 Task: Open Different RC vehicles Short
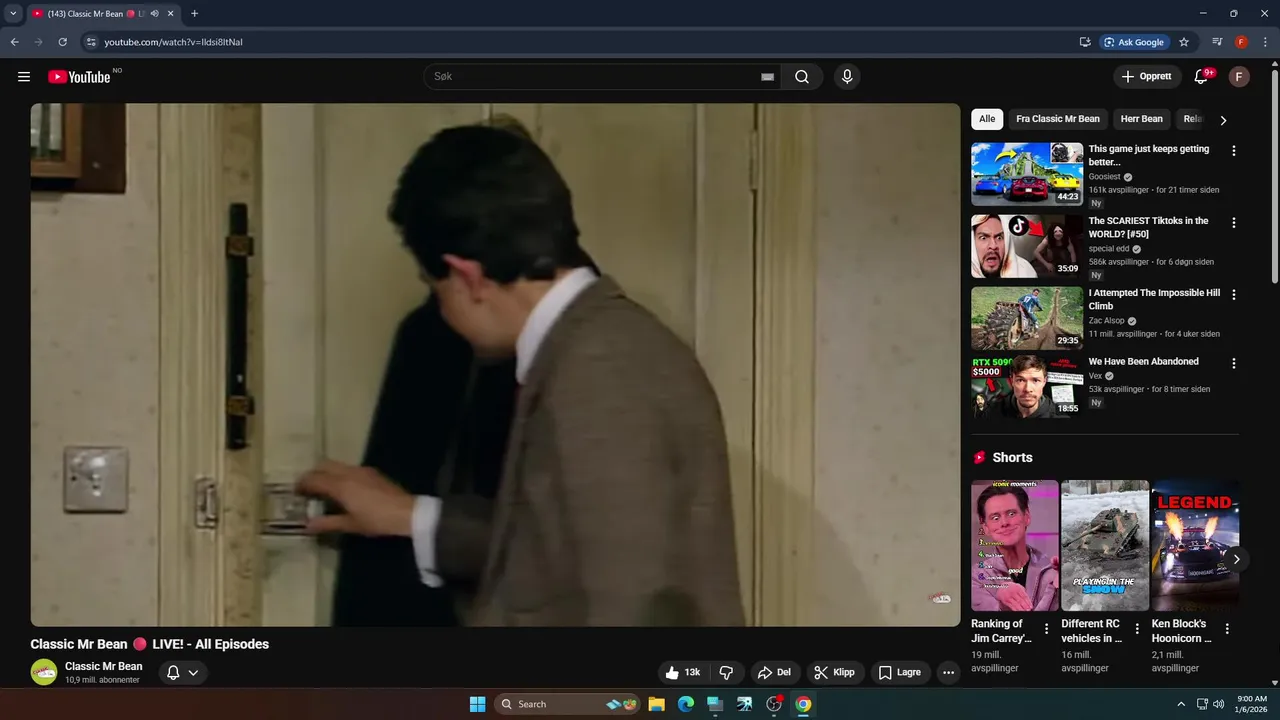coord(1105,546)
